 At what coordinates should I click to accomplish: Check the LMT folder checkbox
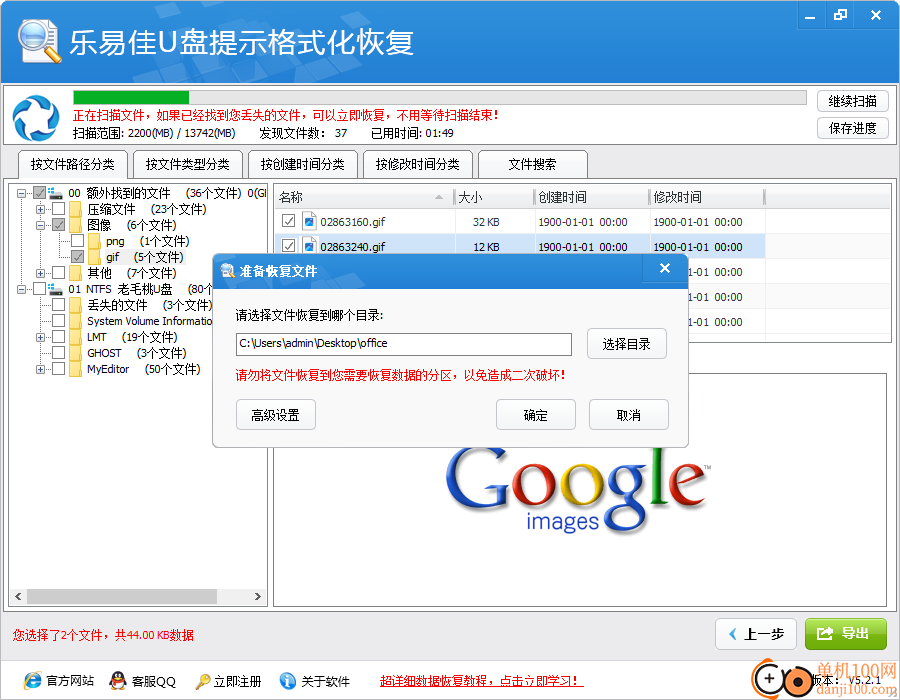pyautogui.click(x=59, y=337)
